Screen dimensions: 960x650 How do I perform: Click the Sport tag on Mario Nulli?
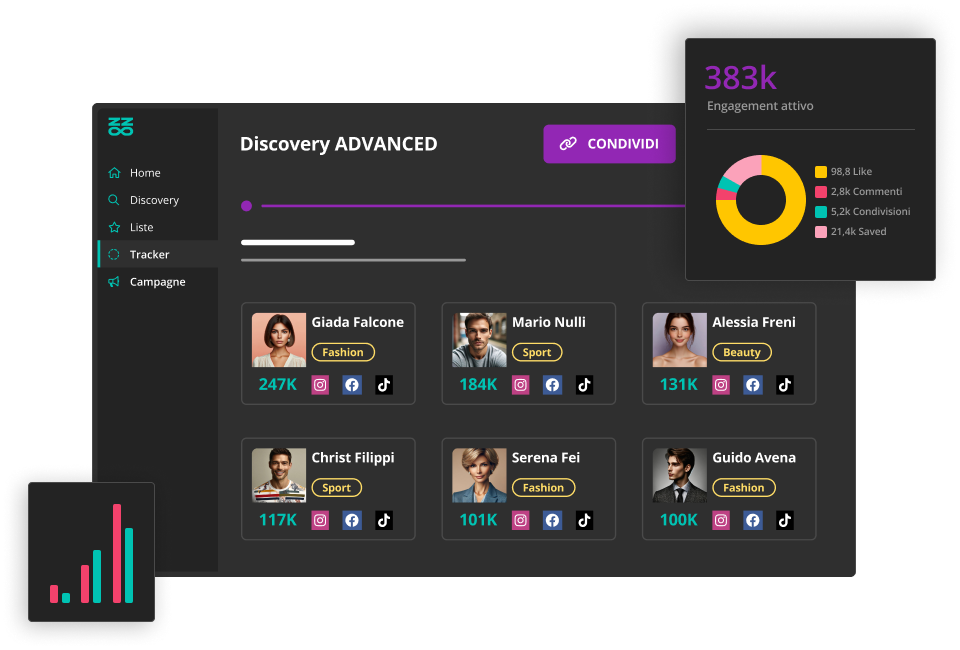537,353
